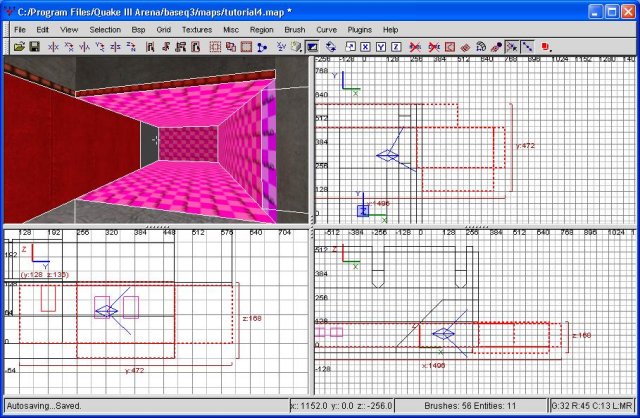Apply Hollow with the dotted square icon
This screenshot has width=640, height=418.
click(215, 47)
